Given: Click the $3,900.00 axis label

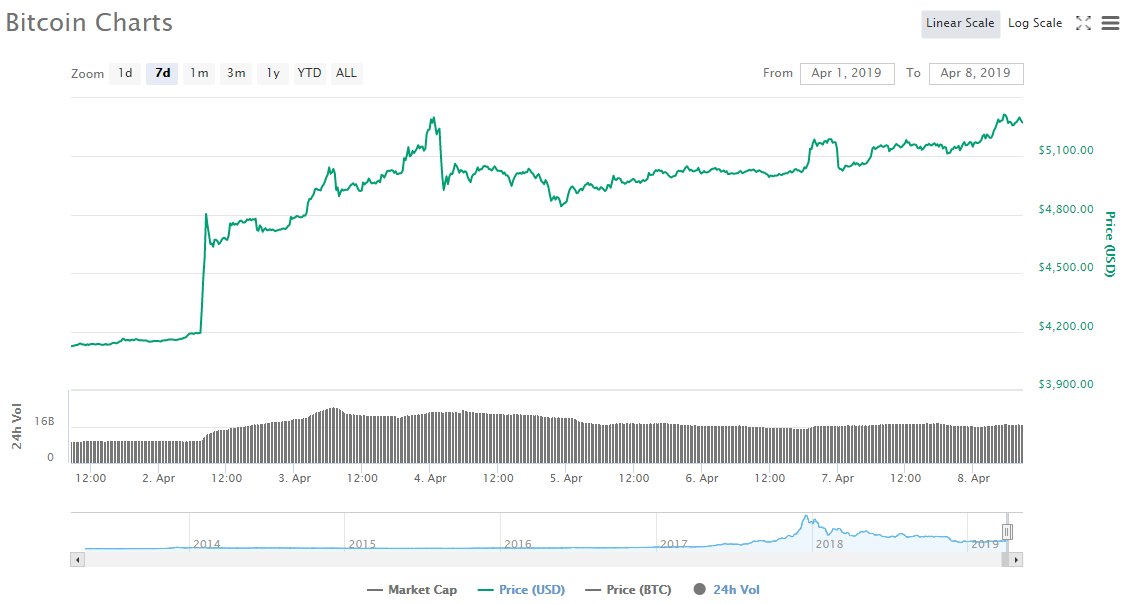Looking at the screenshot, I should tap(1066, 384).
